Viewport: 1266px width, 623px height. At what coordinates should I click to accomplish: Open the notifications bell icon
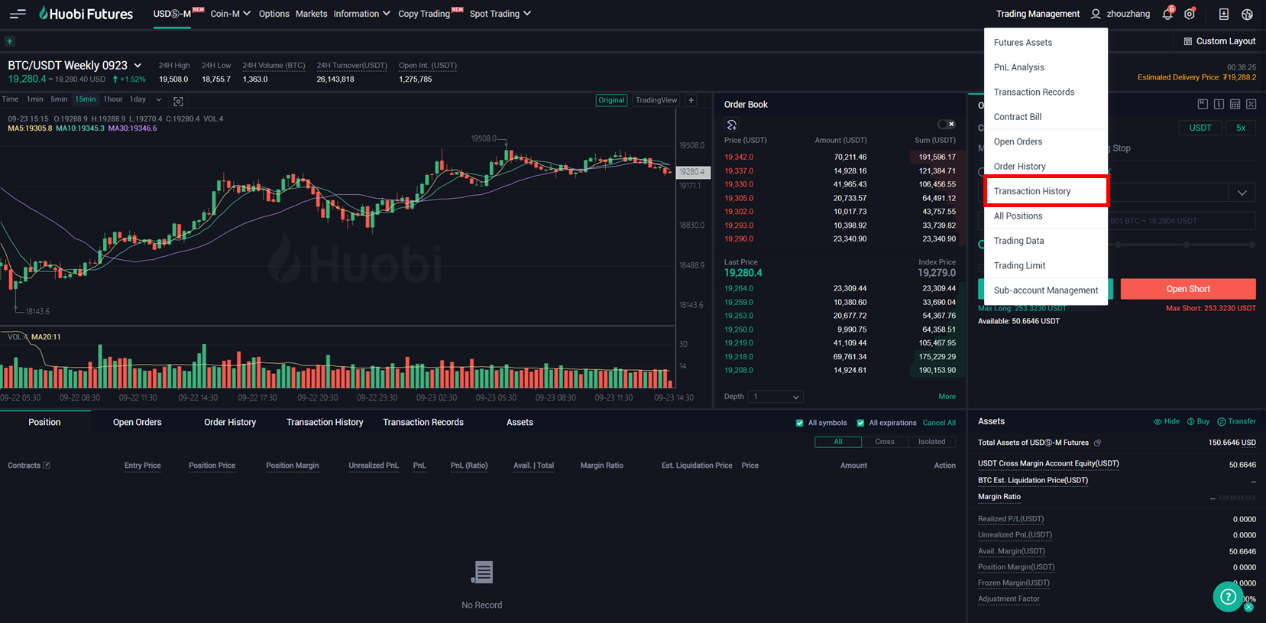coord(1167,14)
